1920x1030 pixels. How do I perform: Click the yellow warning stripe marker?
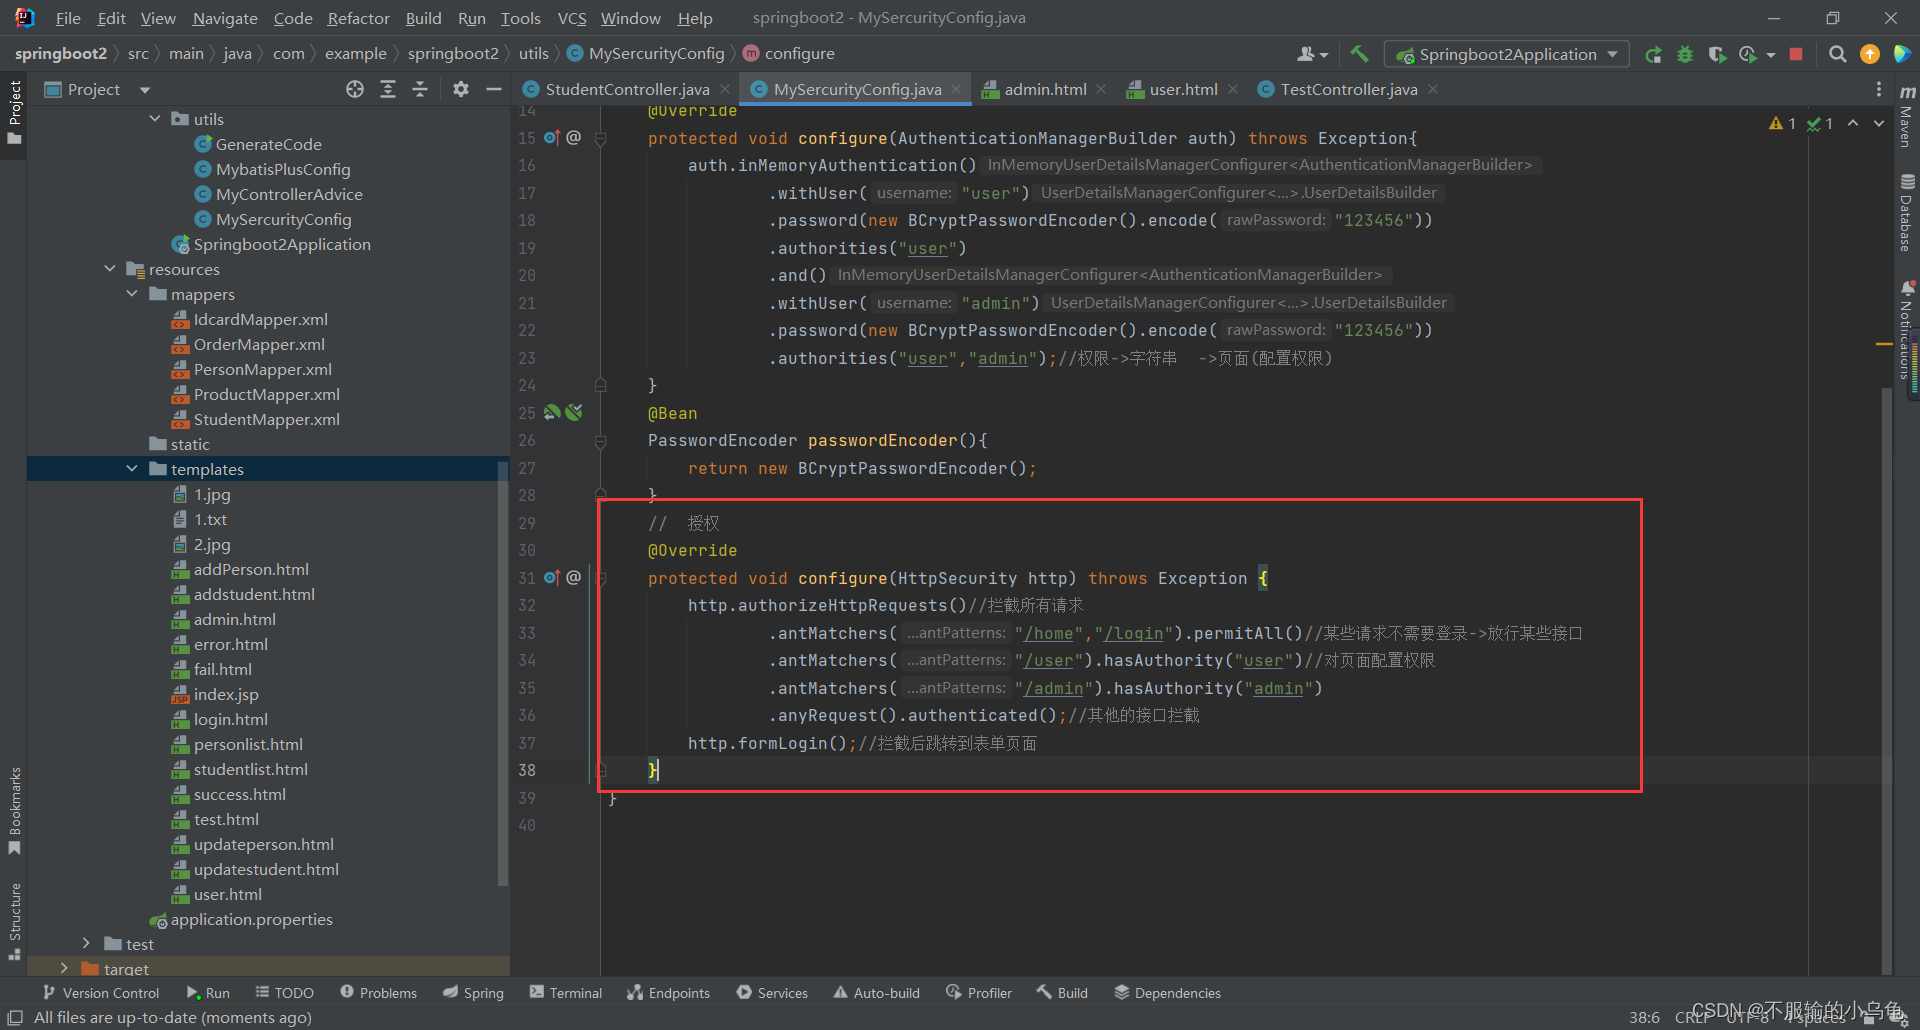click(1884, 344)
